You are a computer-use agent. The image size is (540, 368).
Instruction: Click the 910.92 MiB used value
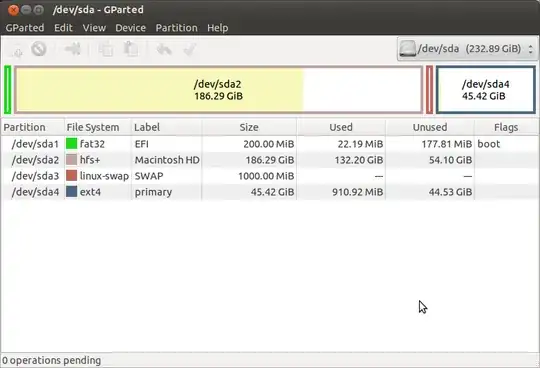[x=357, y=192]
